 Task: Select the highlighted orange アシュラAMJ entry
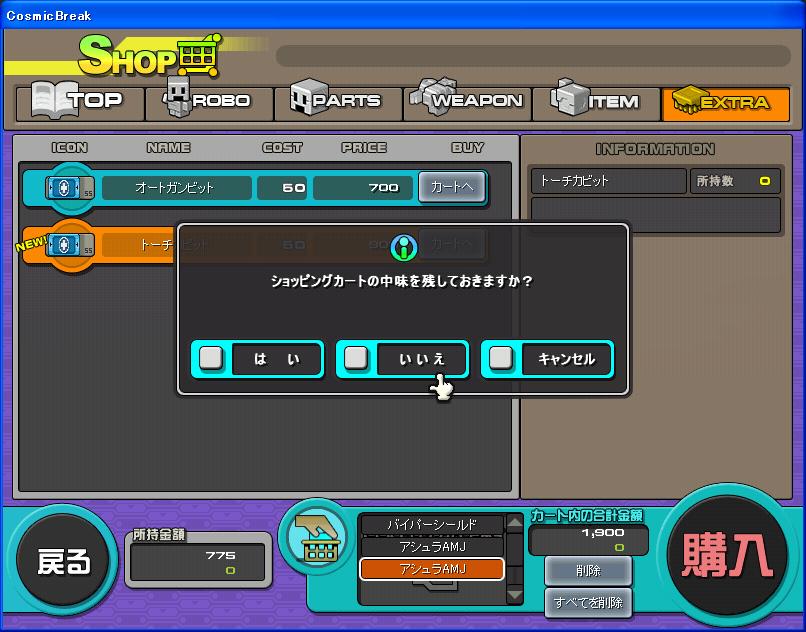point(432,569)
